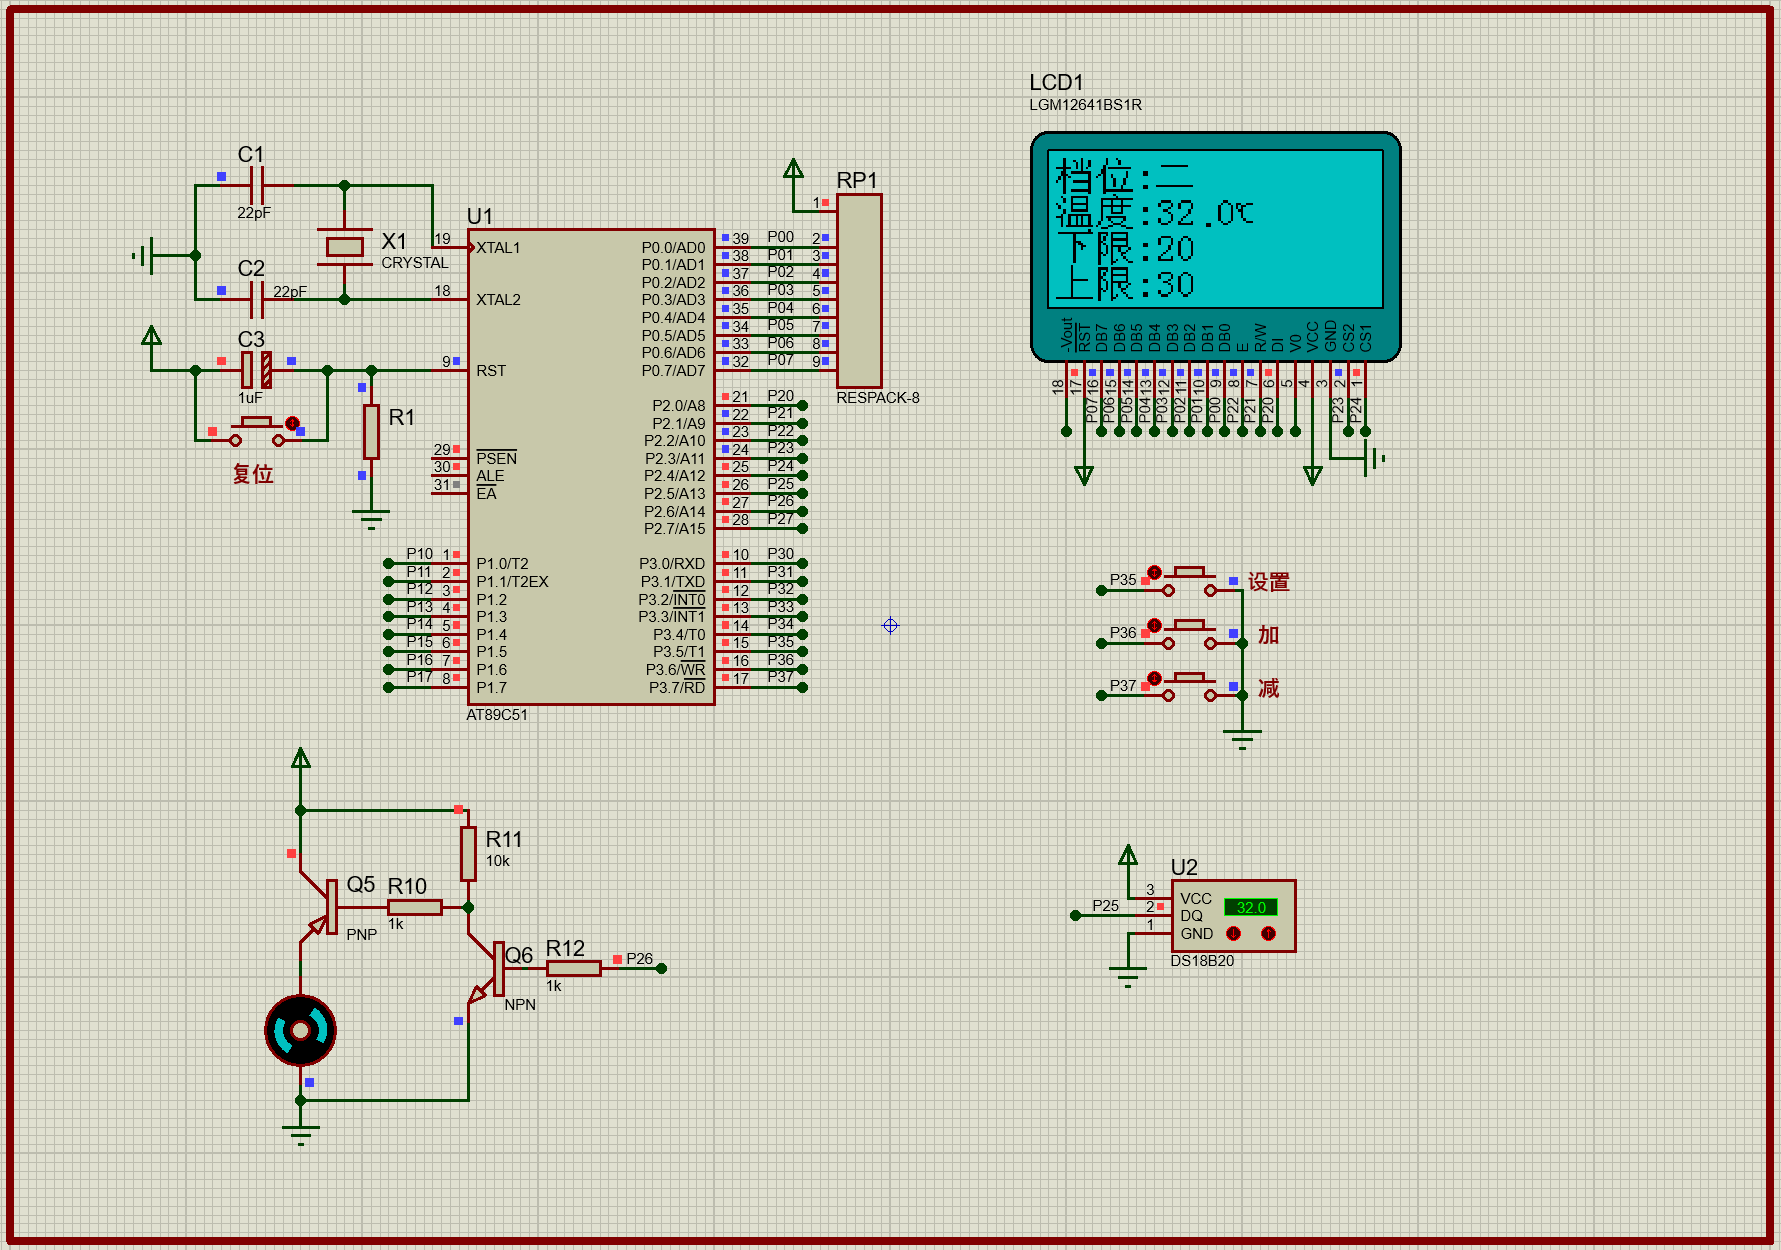Screen dimensions: 1781x1250
Task: Select capacitor C2 symbol
Action: point(256,299)
